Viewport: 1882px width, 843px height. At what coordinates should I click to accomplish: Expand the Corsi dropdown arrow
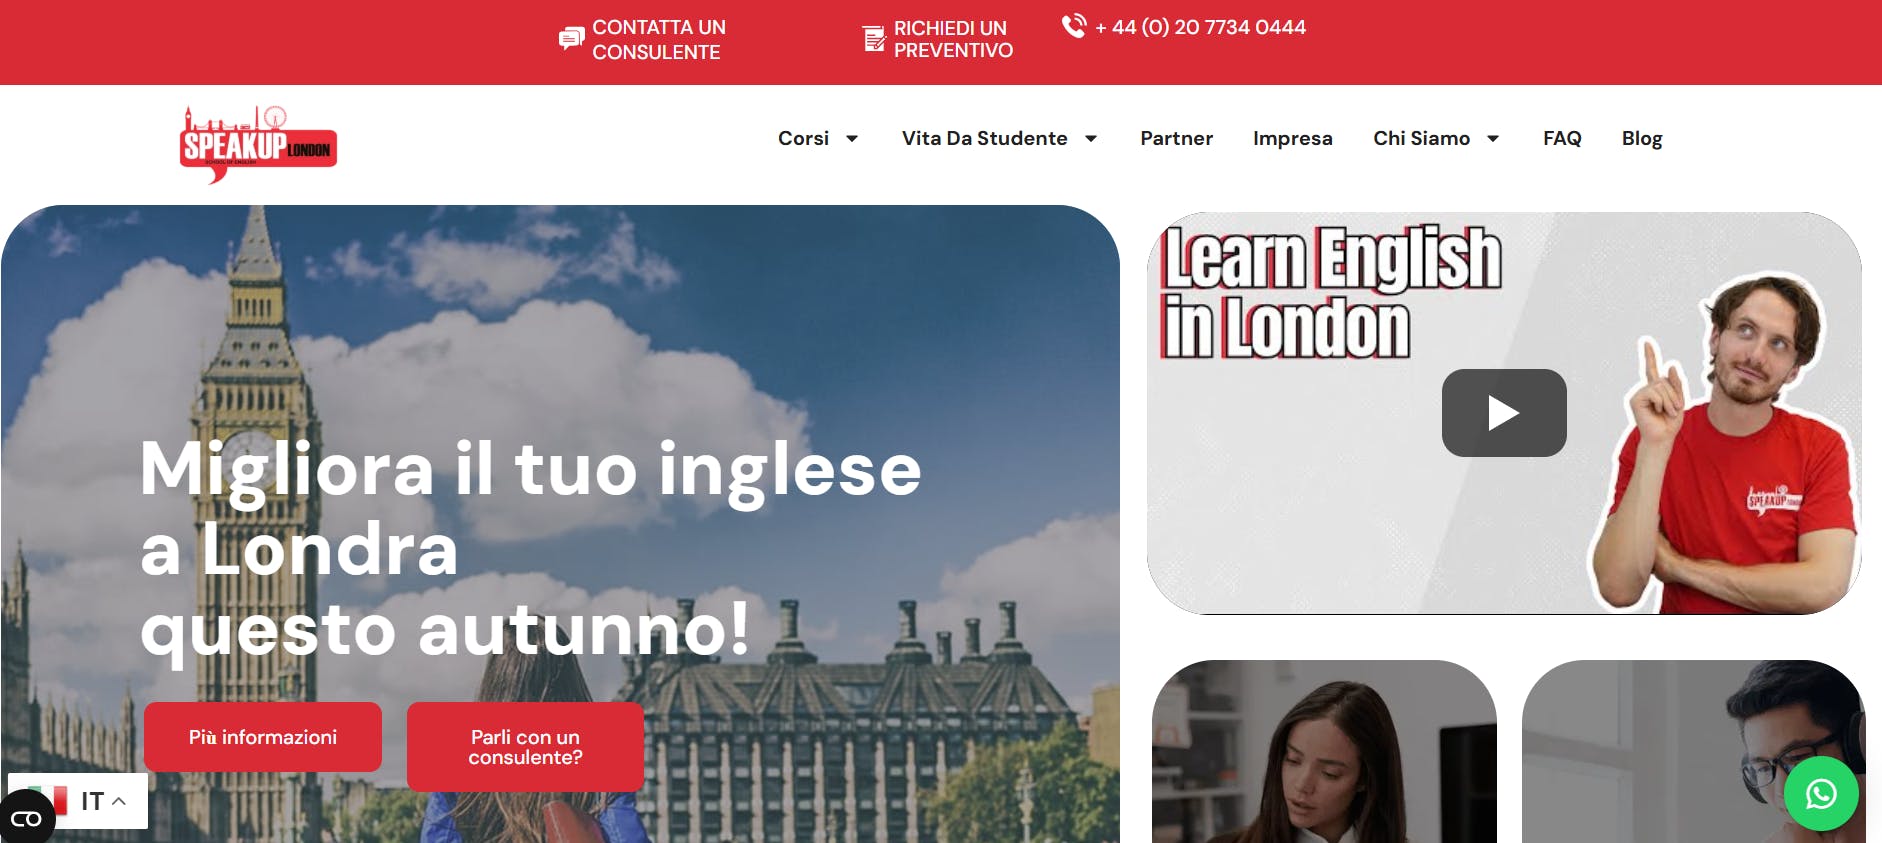[x=852, y=139]
